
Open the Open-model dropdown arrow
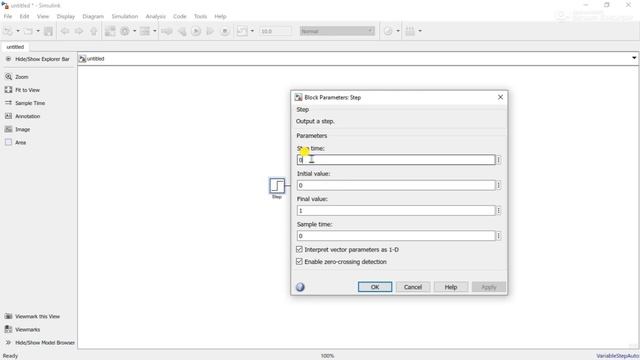(x=38, y=31)
